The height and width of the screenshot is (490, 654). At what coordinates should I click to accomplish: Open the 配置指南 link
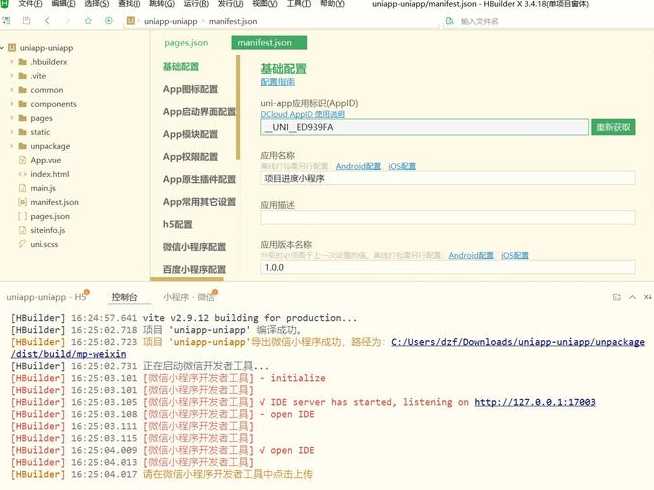click(x=277, y=82)
